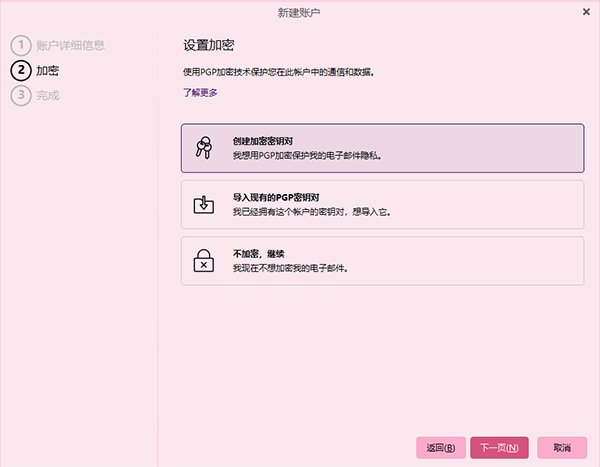
Task: Click the step 2 circle number
Action: (21, 70)
